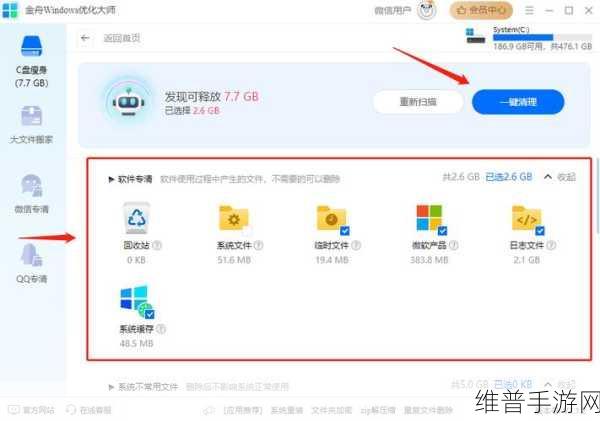Click the help icon next to 系统文件
Screen dimensions: 600x421
259,245
